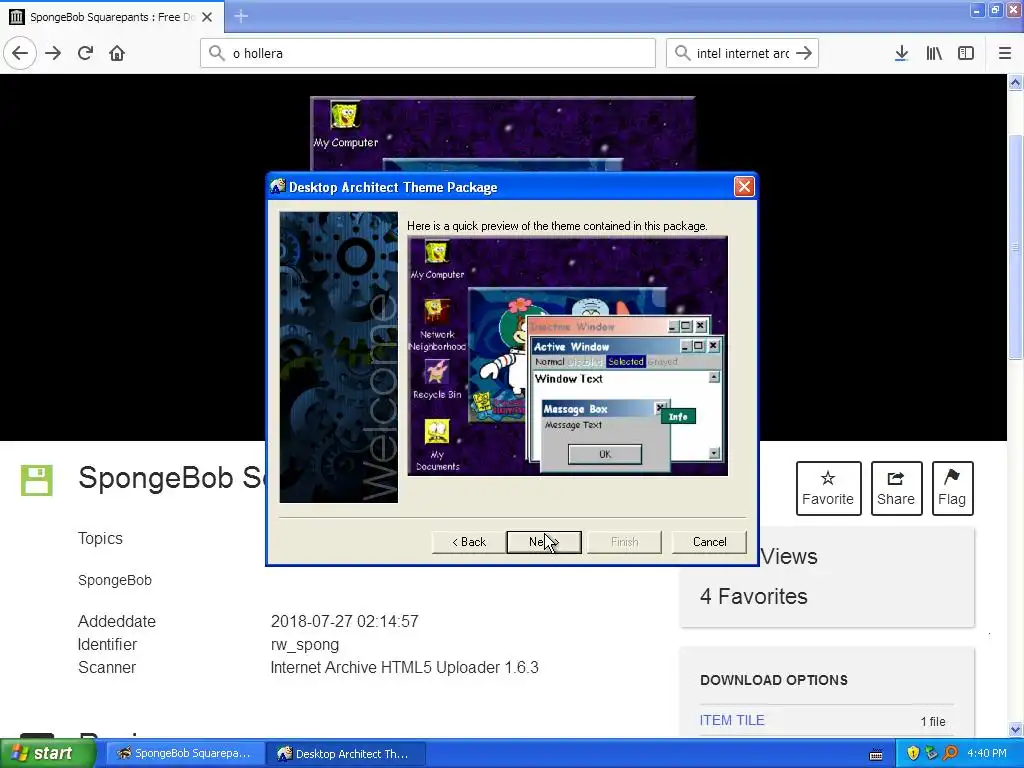Click Cancel in the Theme Package dialog
Image resolution: width=1024 pixels, height=768 pixels.
709,541
